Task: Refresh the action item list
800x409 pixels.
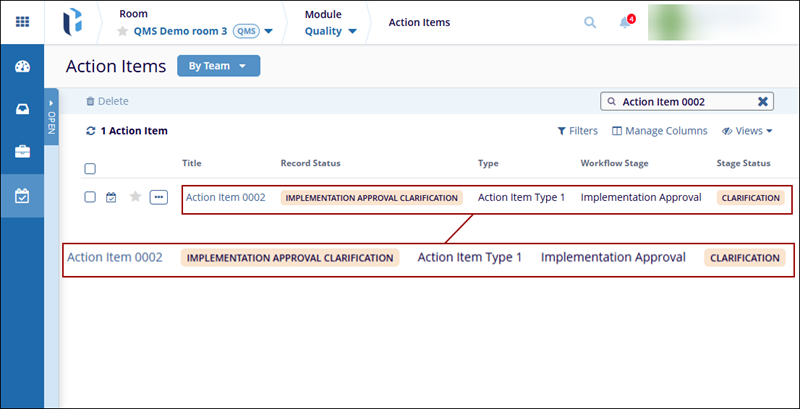Action: (x=91, y=131)
